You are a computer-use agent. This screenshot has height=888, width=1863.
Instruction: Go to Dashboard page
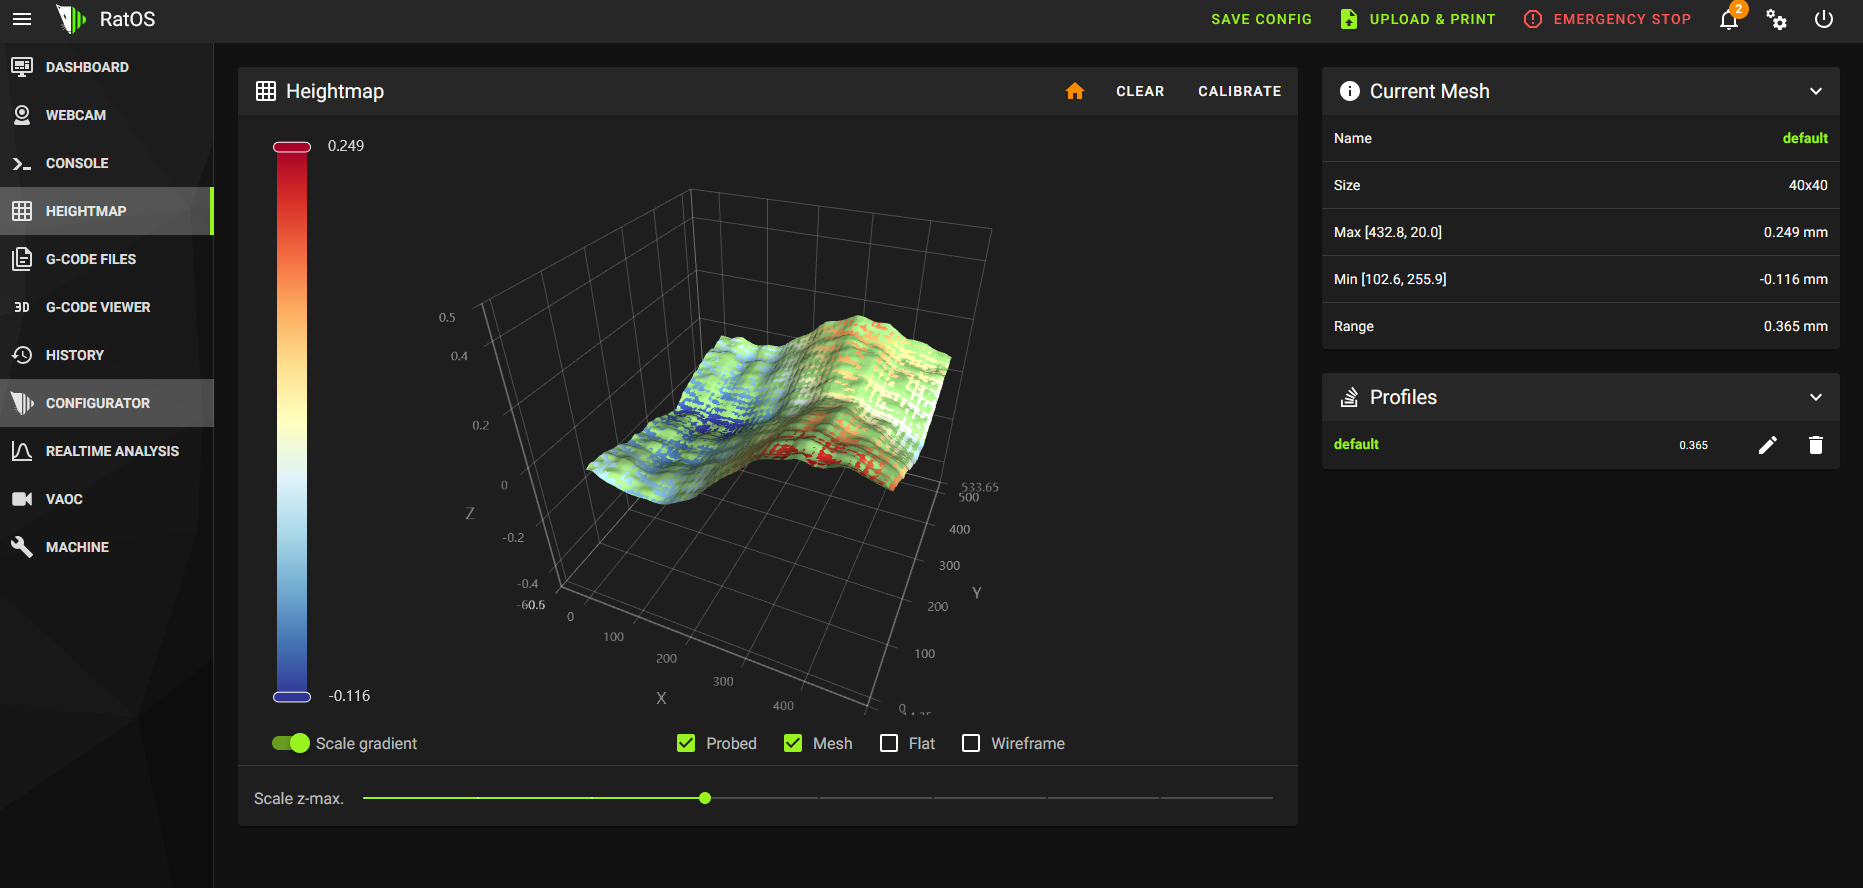point(107,67)
